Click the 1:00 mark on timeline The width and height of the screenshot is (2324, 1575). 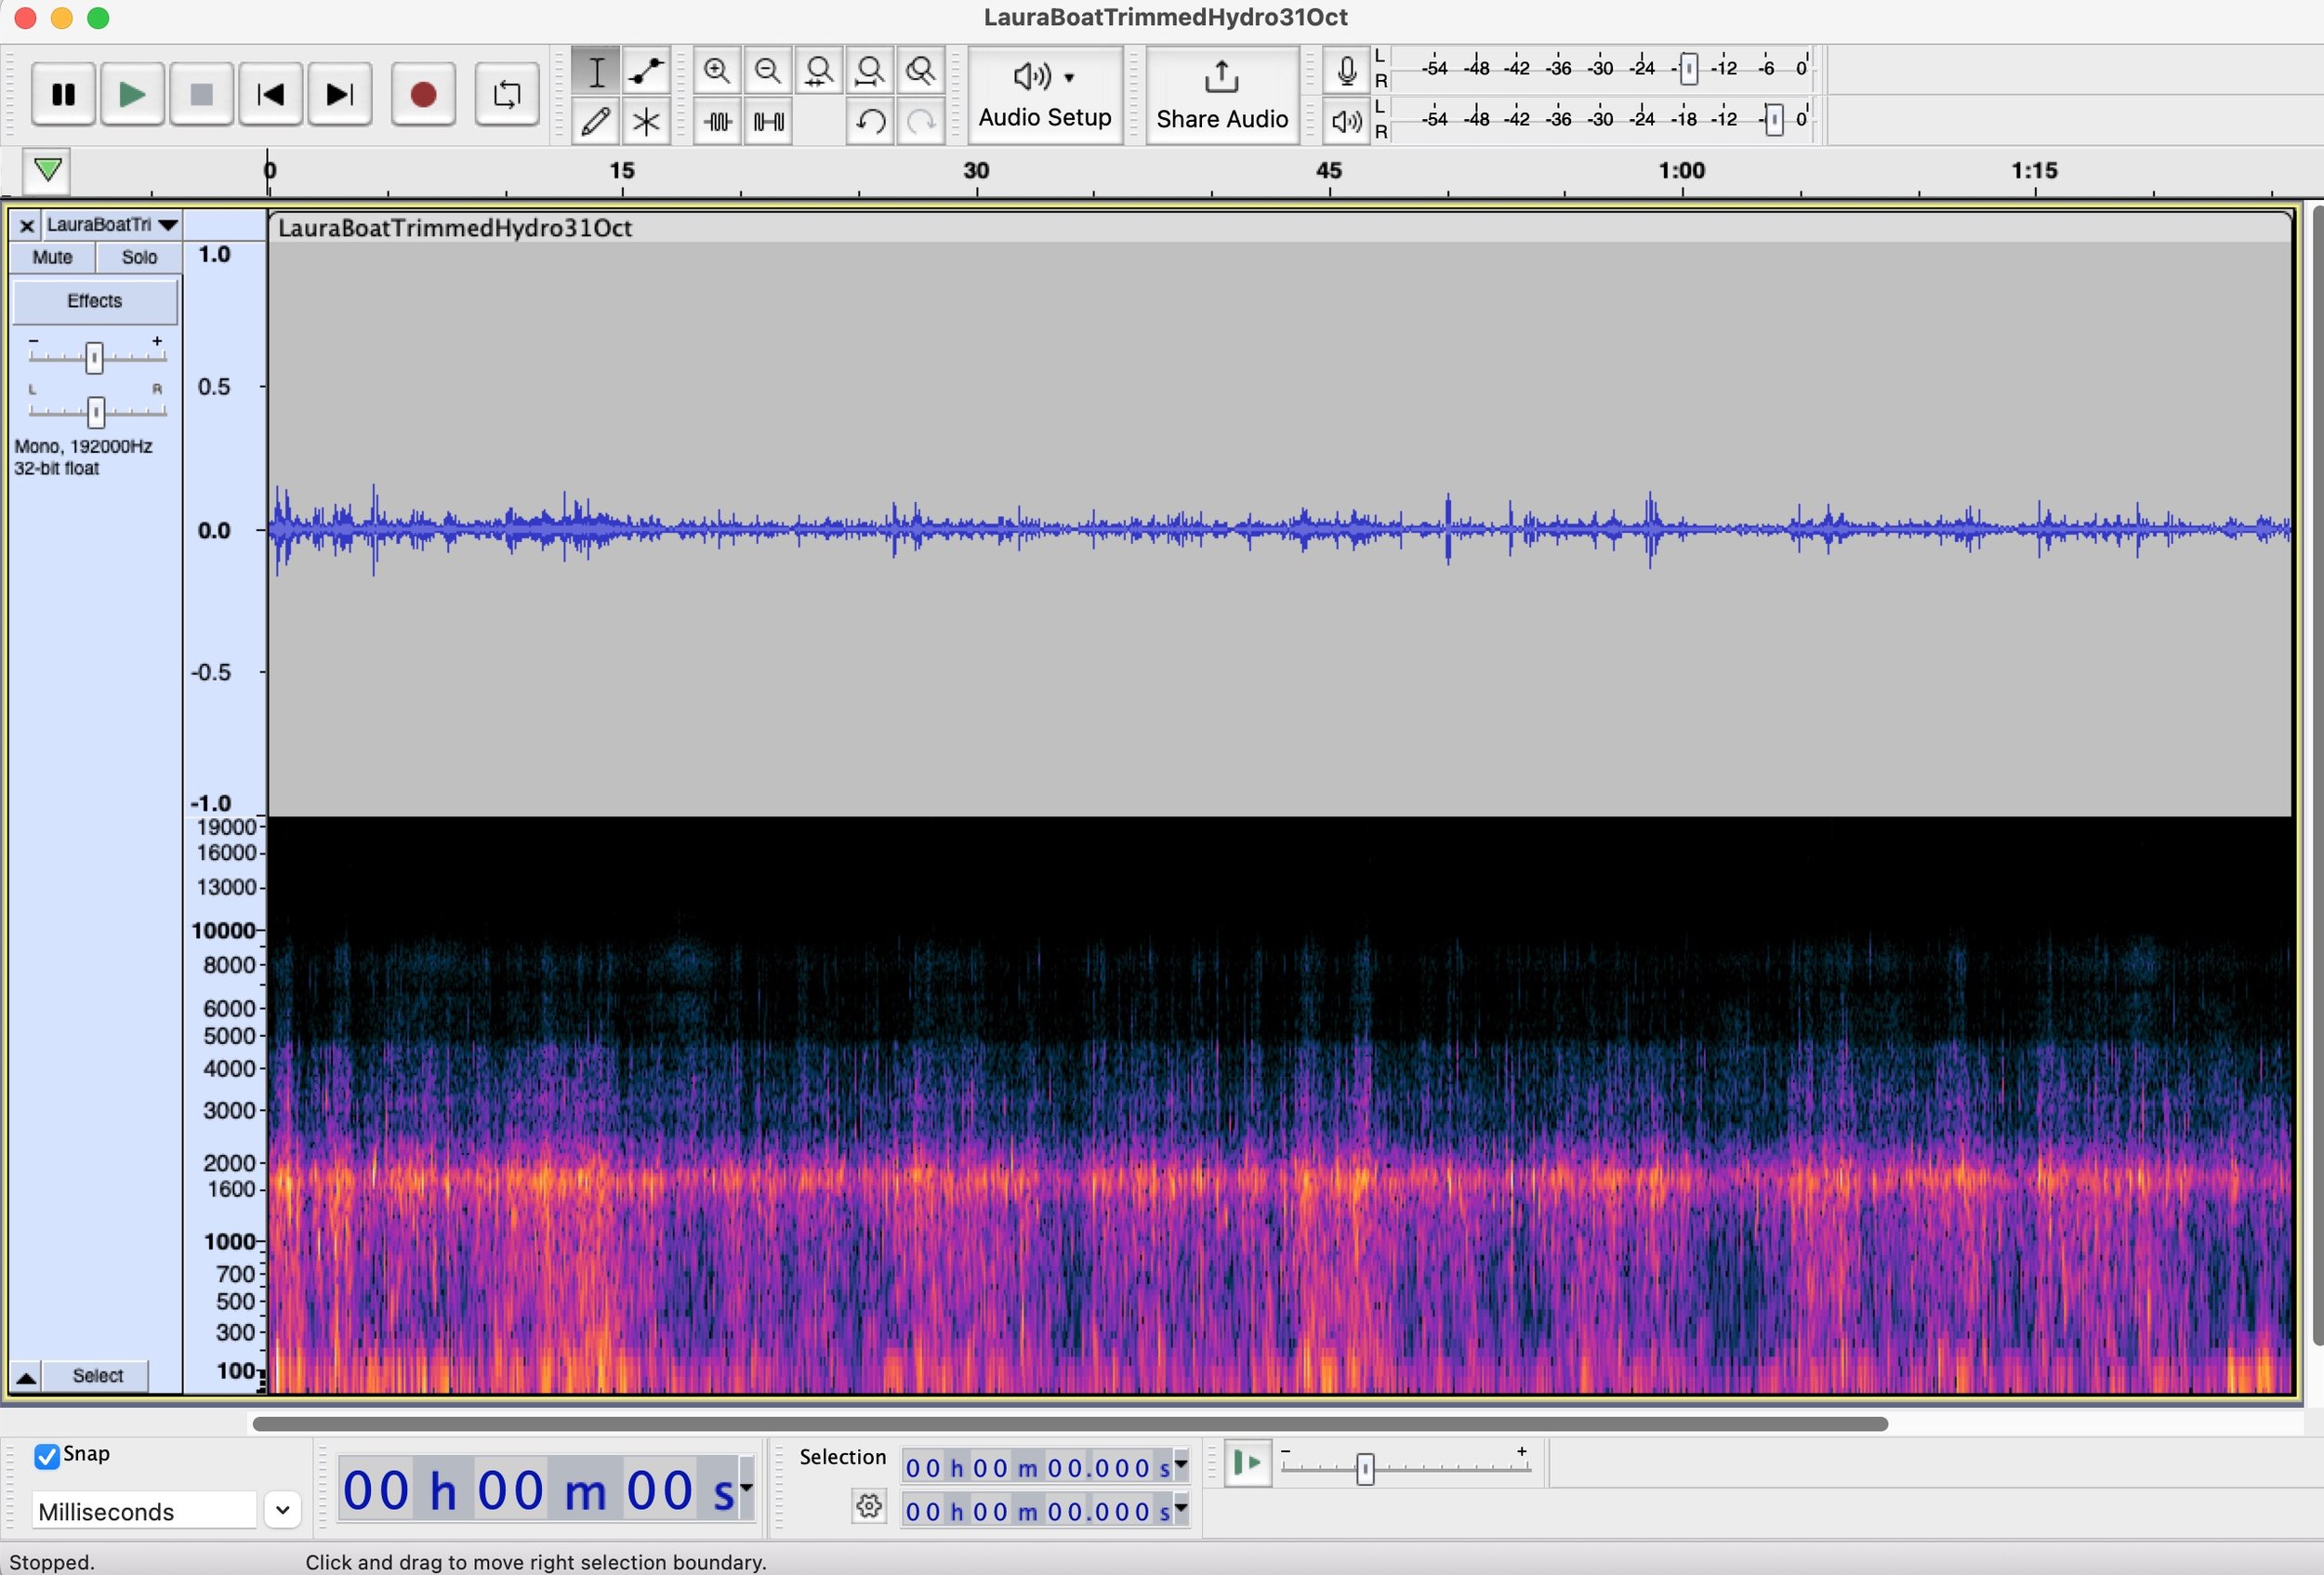pyautogui.click(x=1682, y=171)
